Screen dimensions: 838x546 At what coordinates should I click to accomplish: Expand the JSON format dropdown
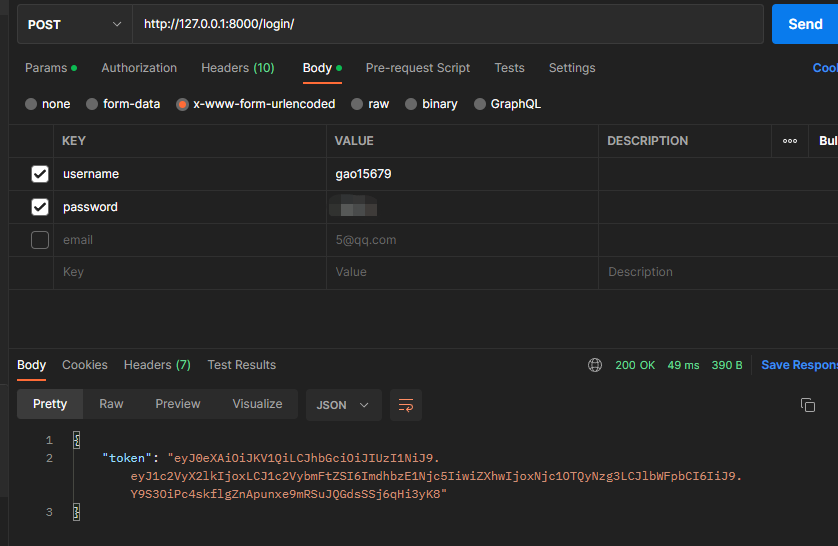[x=343, y=405]
